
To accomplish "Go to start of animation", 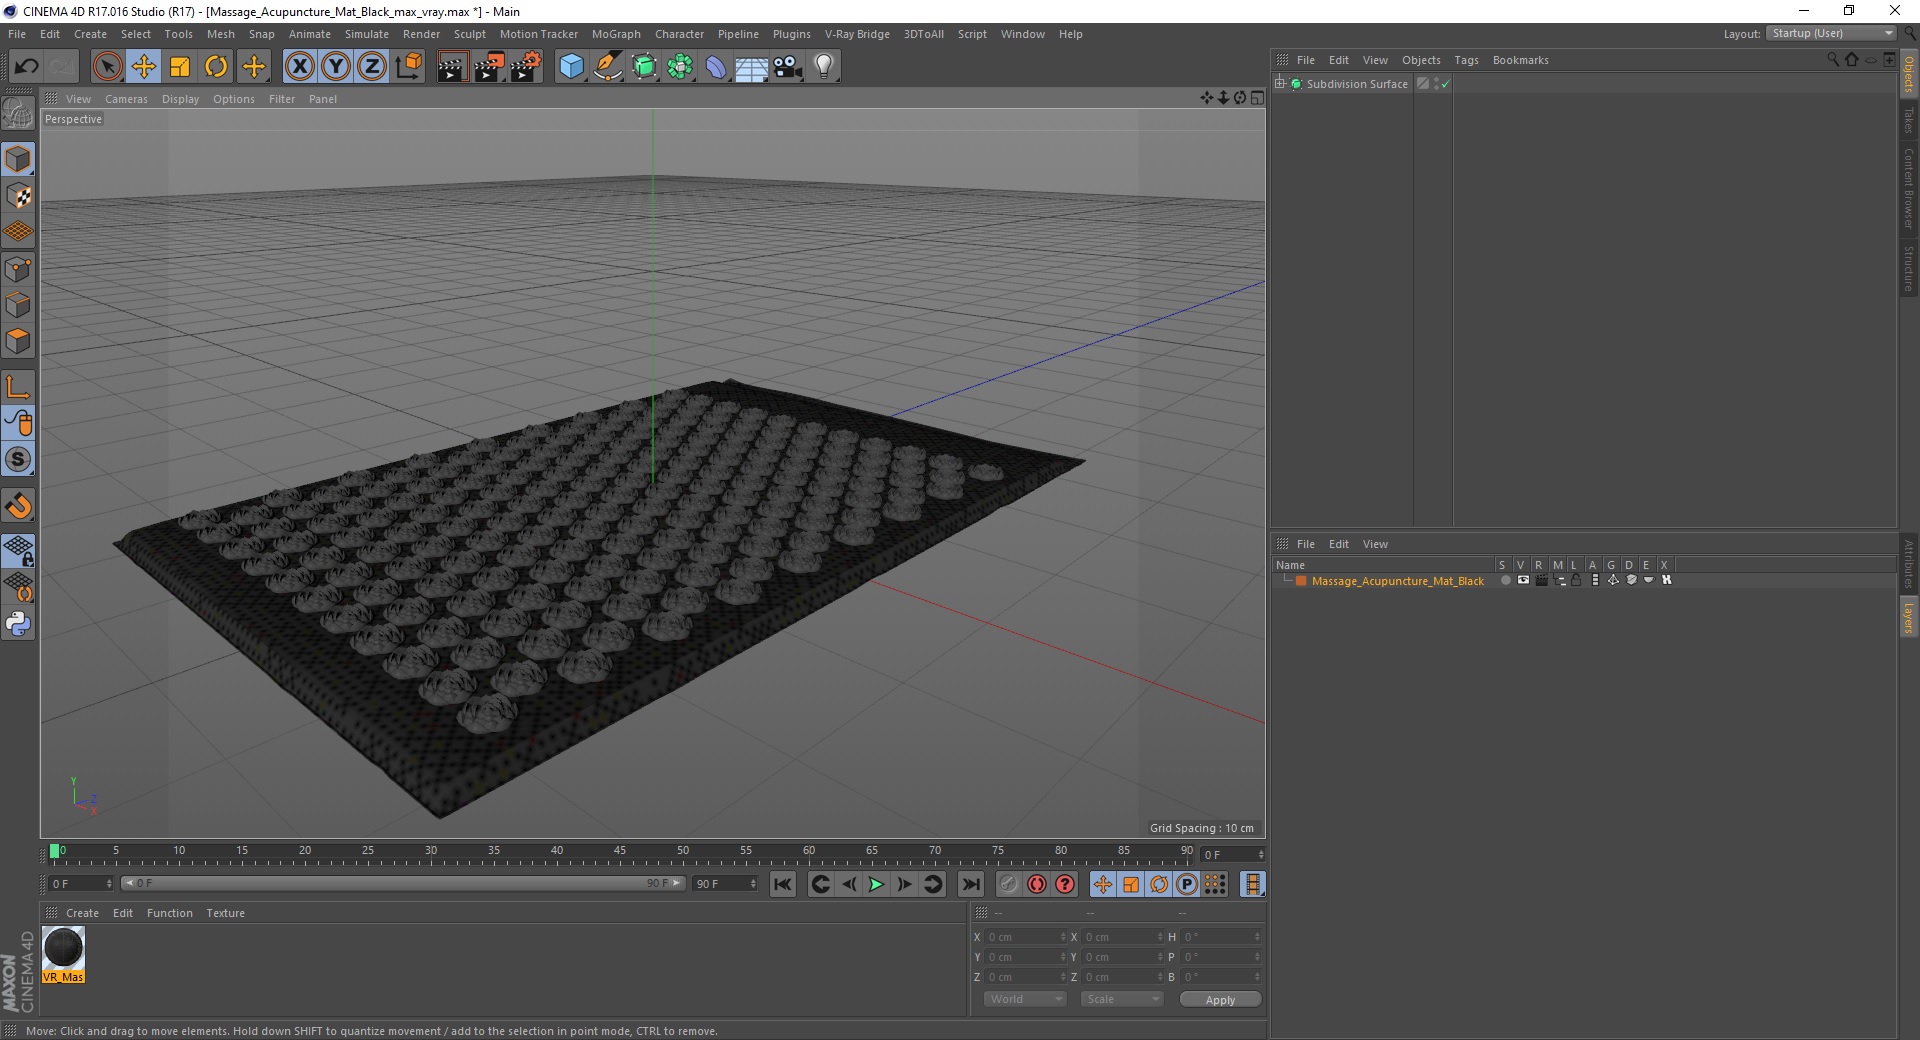I will click(x=783, y=884).
